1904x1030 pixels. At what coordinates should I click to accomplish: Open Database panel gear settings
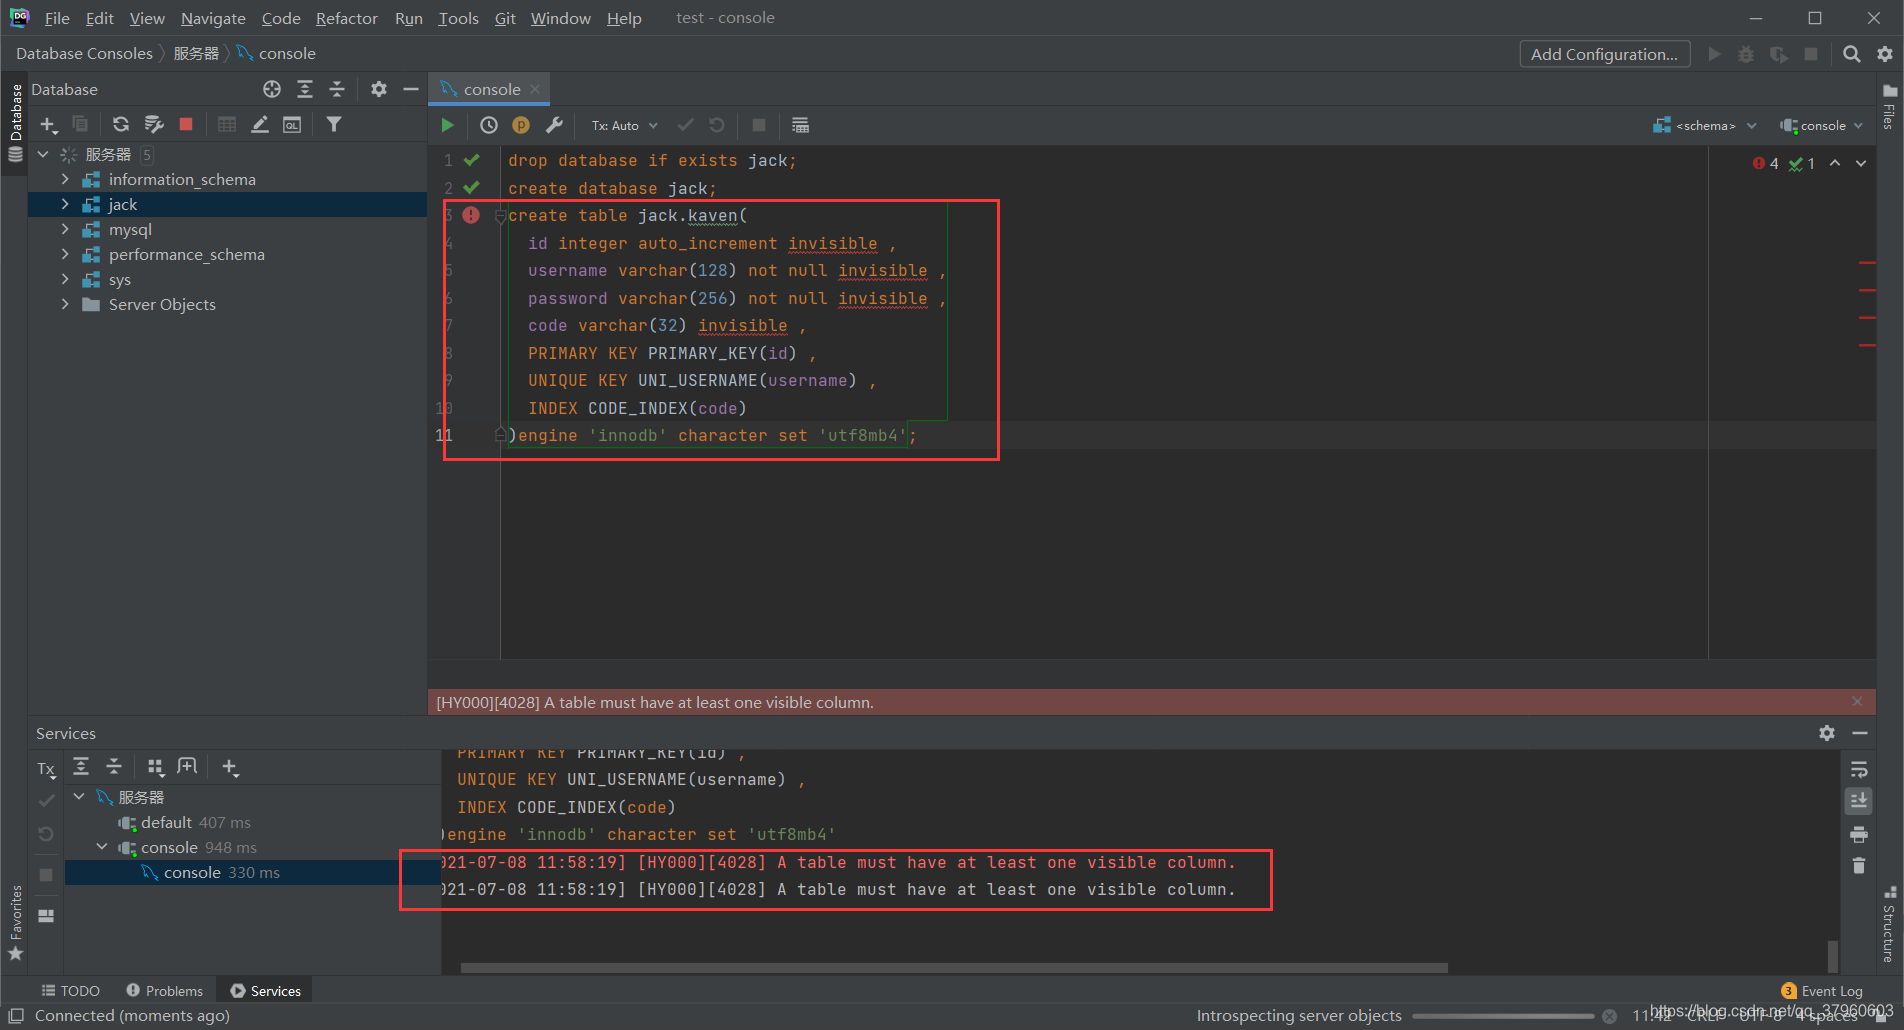click(x=378, y=89)
